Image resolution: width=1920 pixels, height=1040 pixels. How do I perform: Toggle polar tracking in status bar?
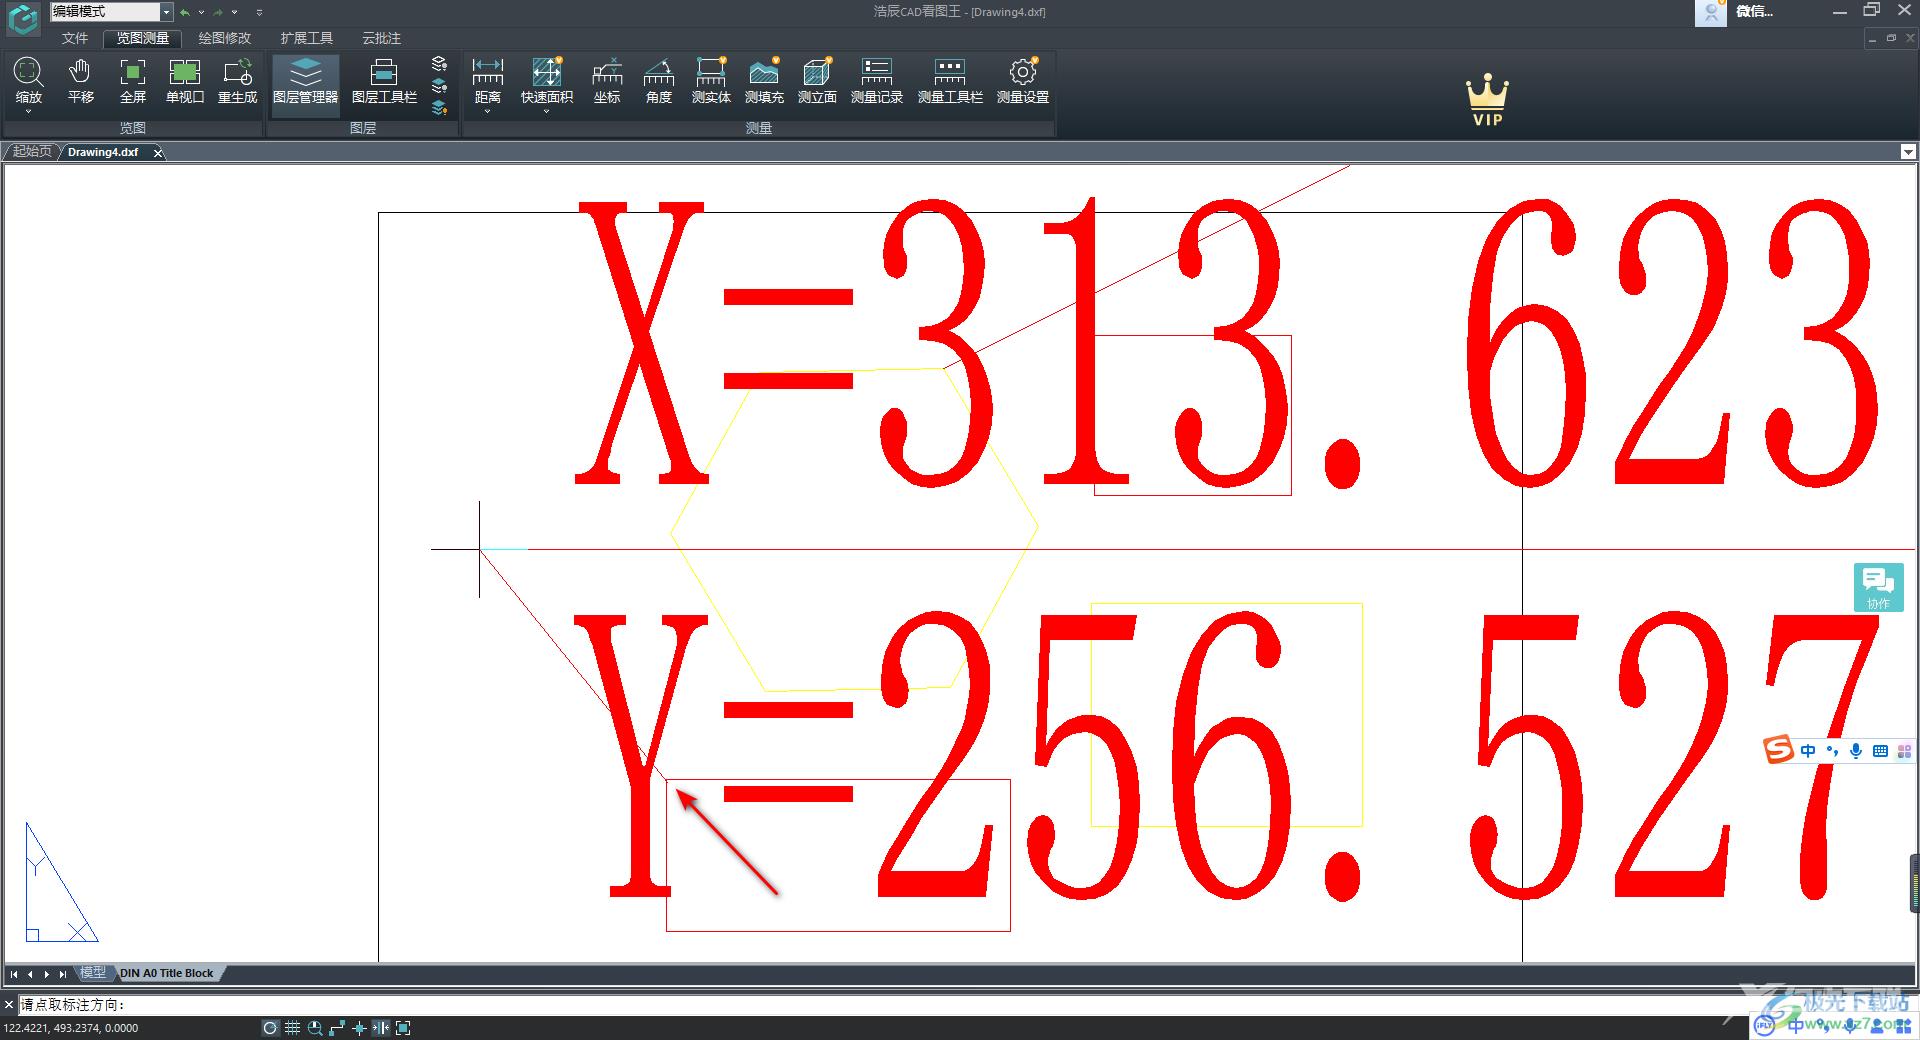click(x=270, y=1028)
